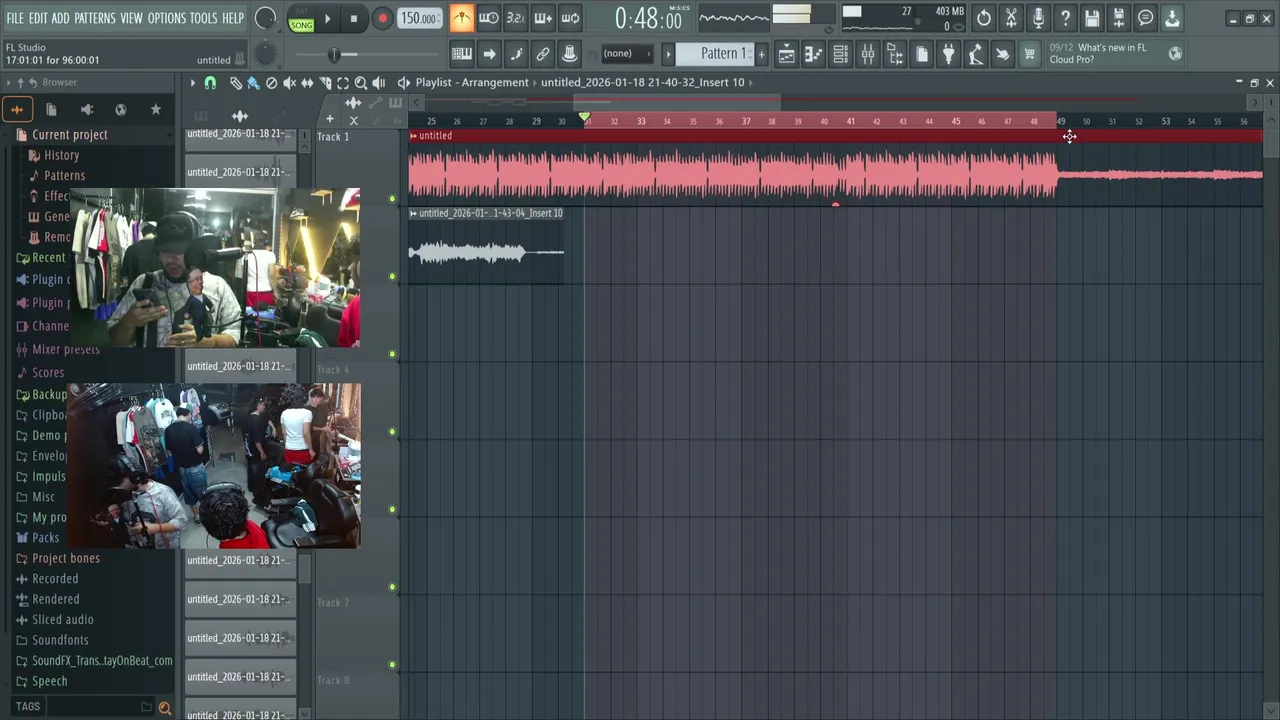This screenshot has width=1280, height=720.
Task: Click the master tuner knob icon
Action: pos(570,54)
